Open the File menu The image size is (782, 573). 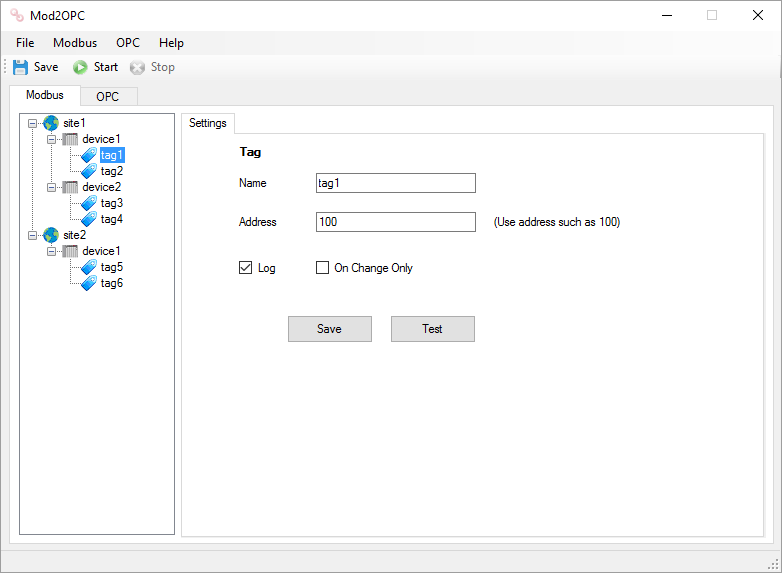point(25,43)
